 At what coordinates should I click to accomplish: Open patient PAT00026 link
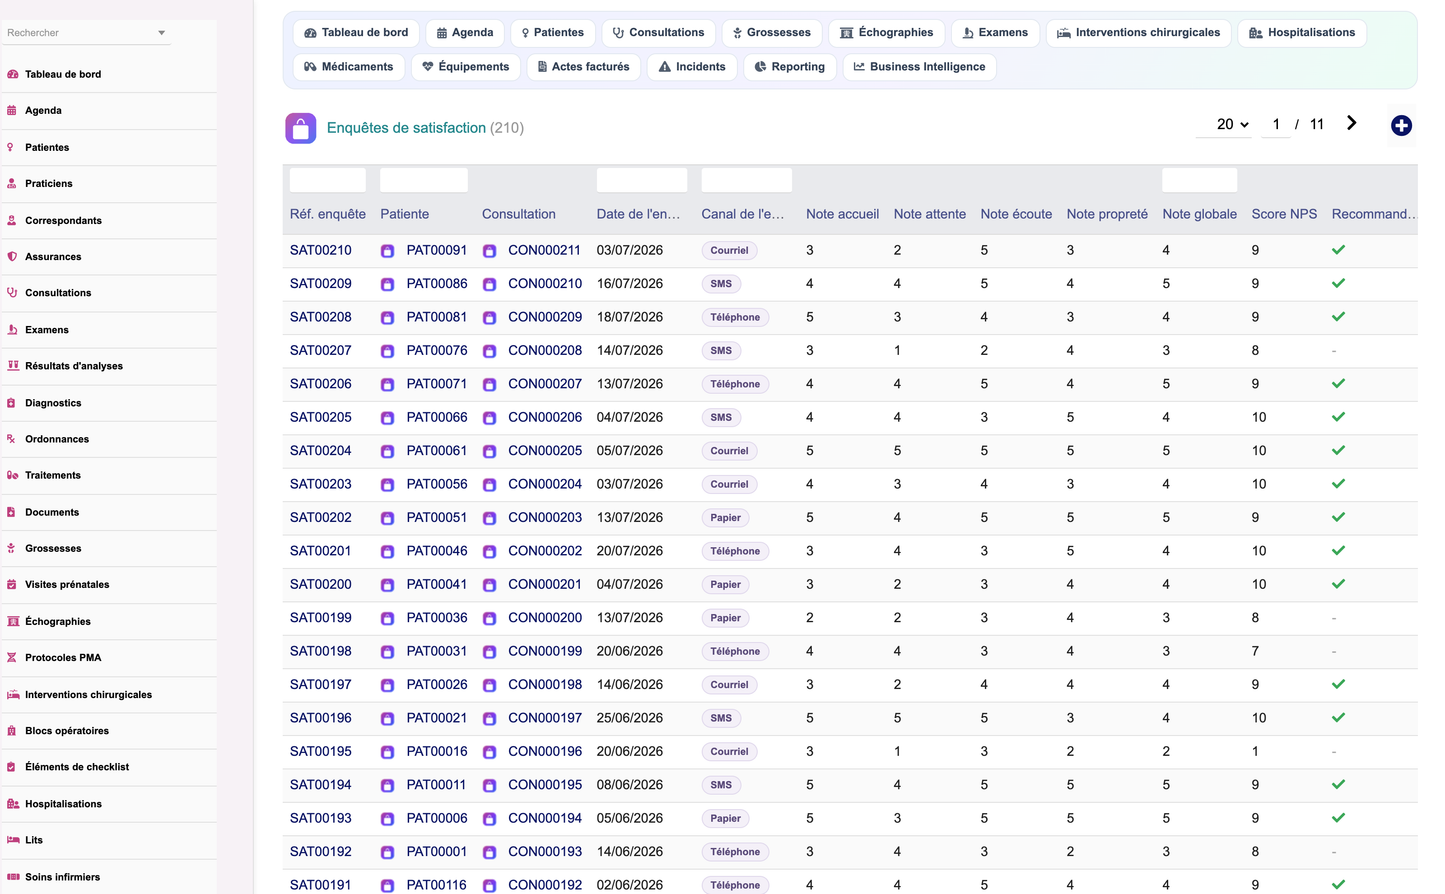point(437,685)
